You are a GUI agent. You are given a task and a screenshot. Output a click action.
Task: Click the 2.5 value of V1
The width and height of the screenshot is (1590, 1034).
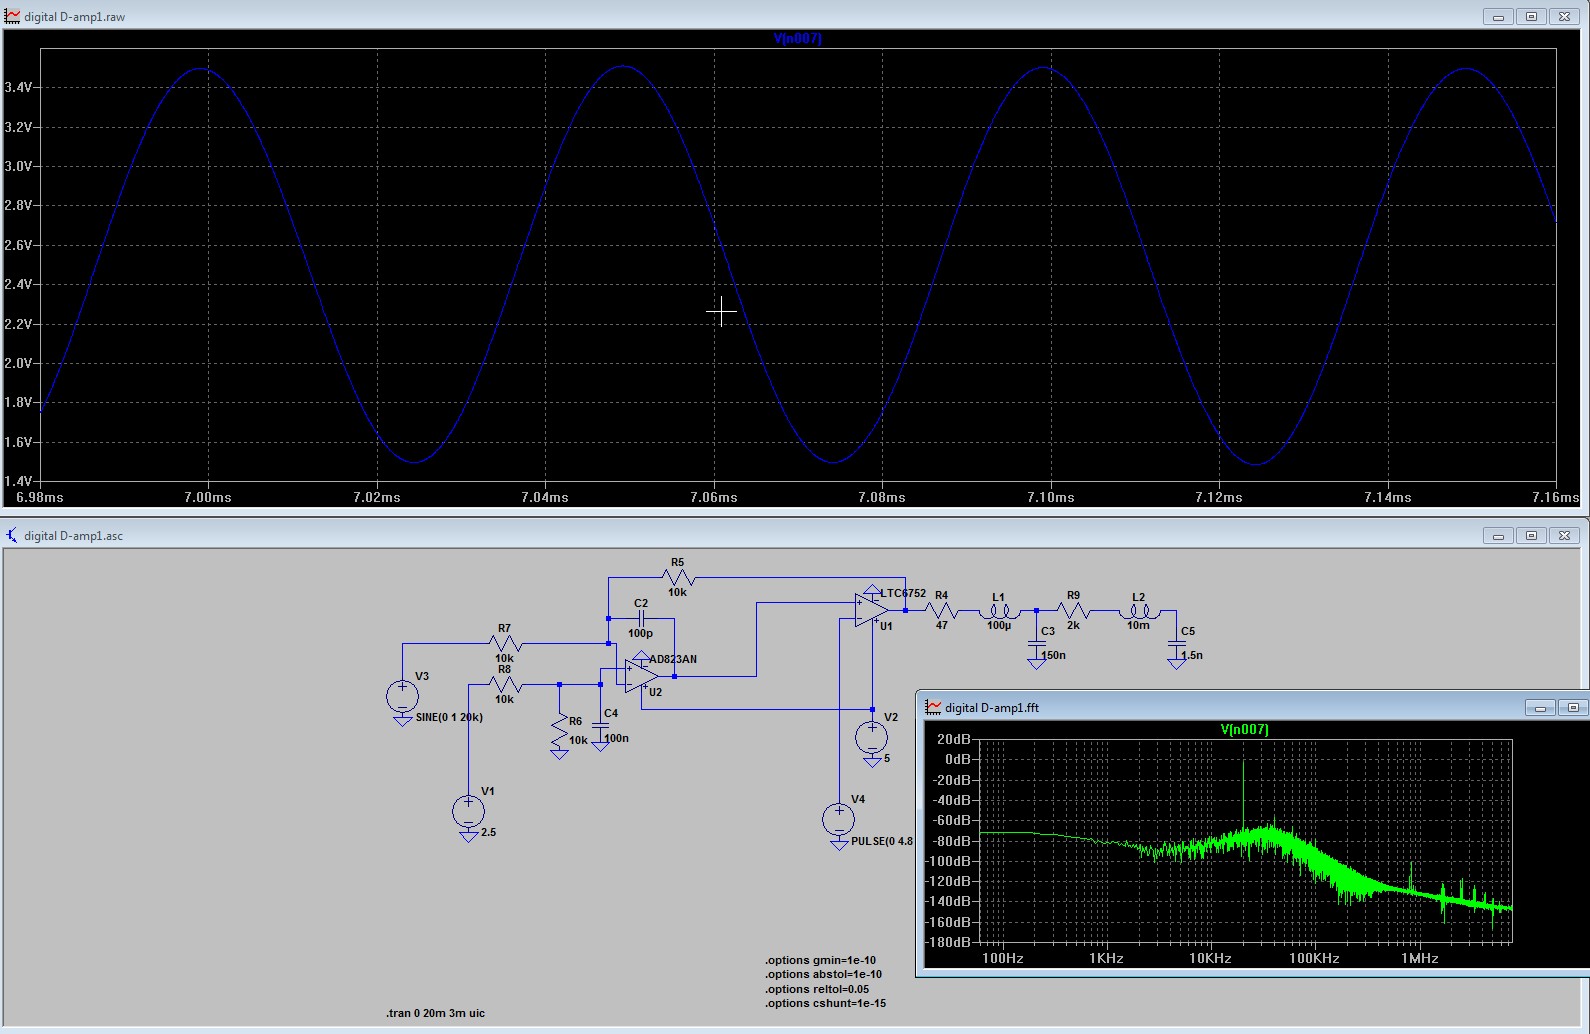pos(488,832)
